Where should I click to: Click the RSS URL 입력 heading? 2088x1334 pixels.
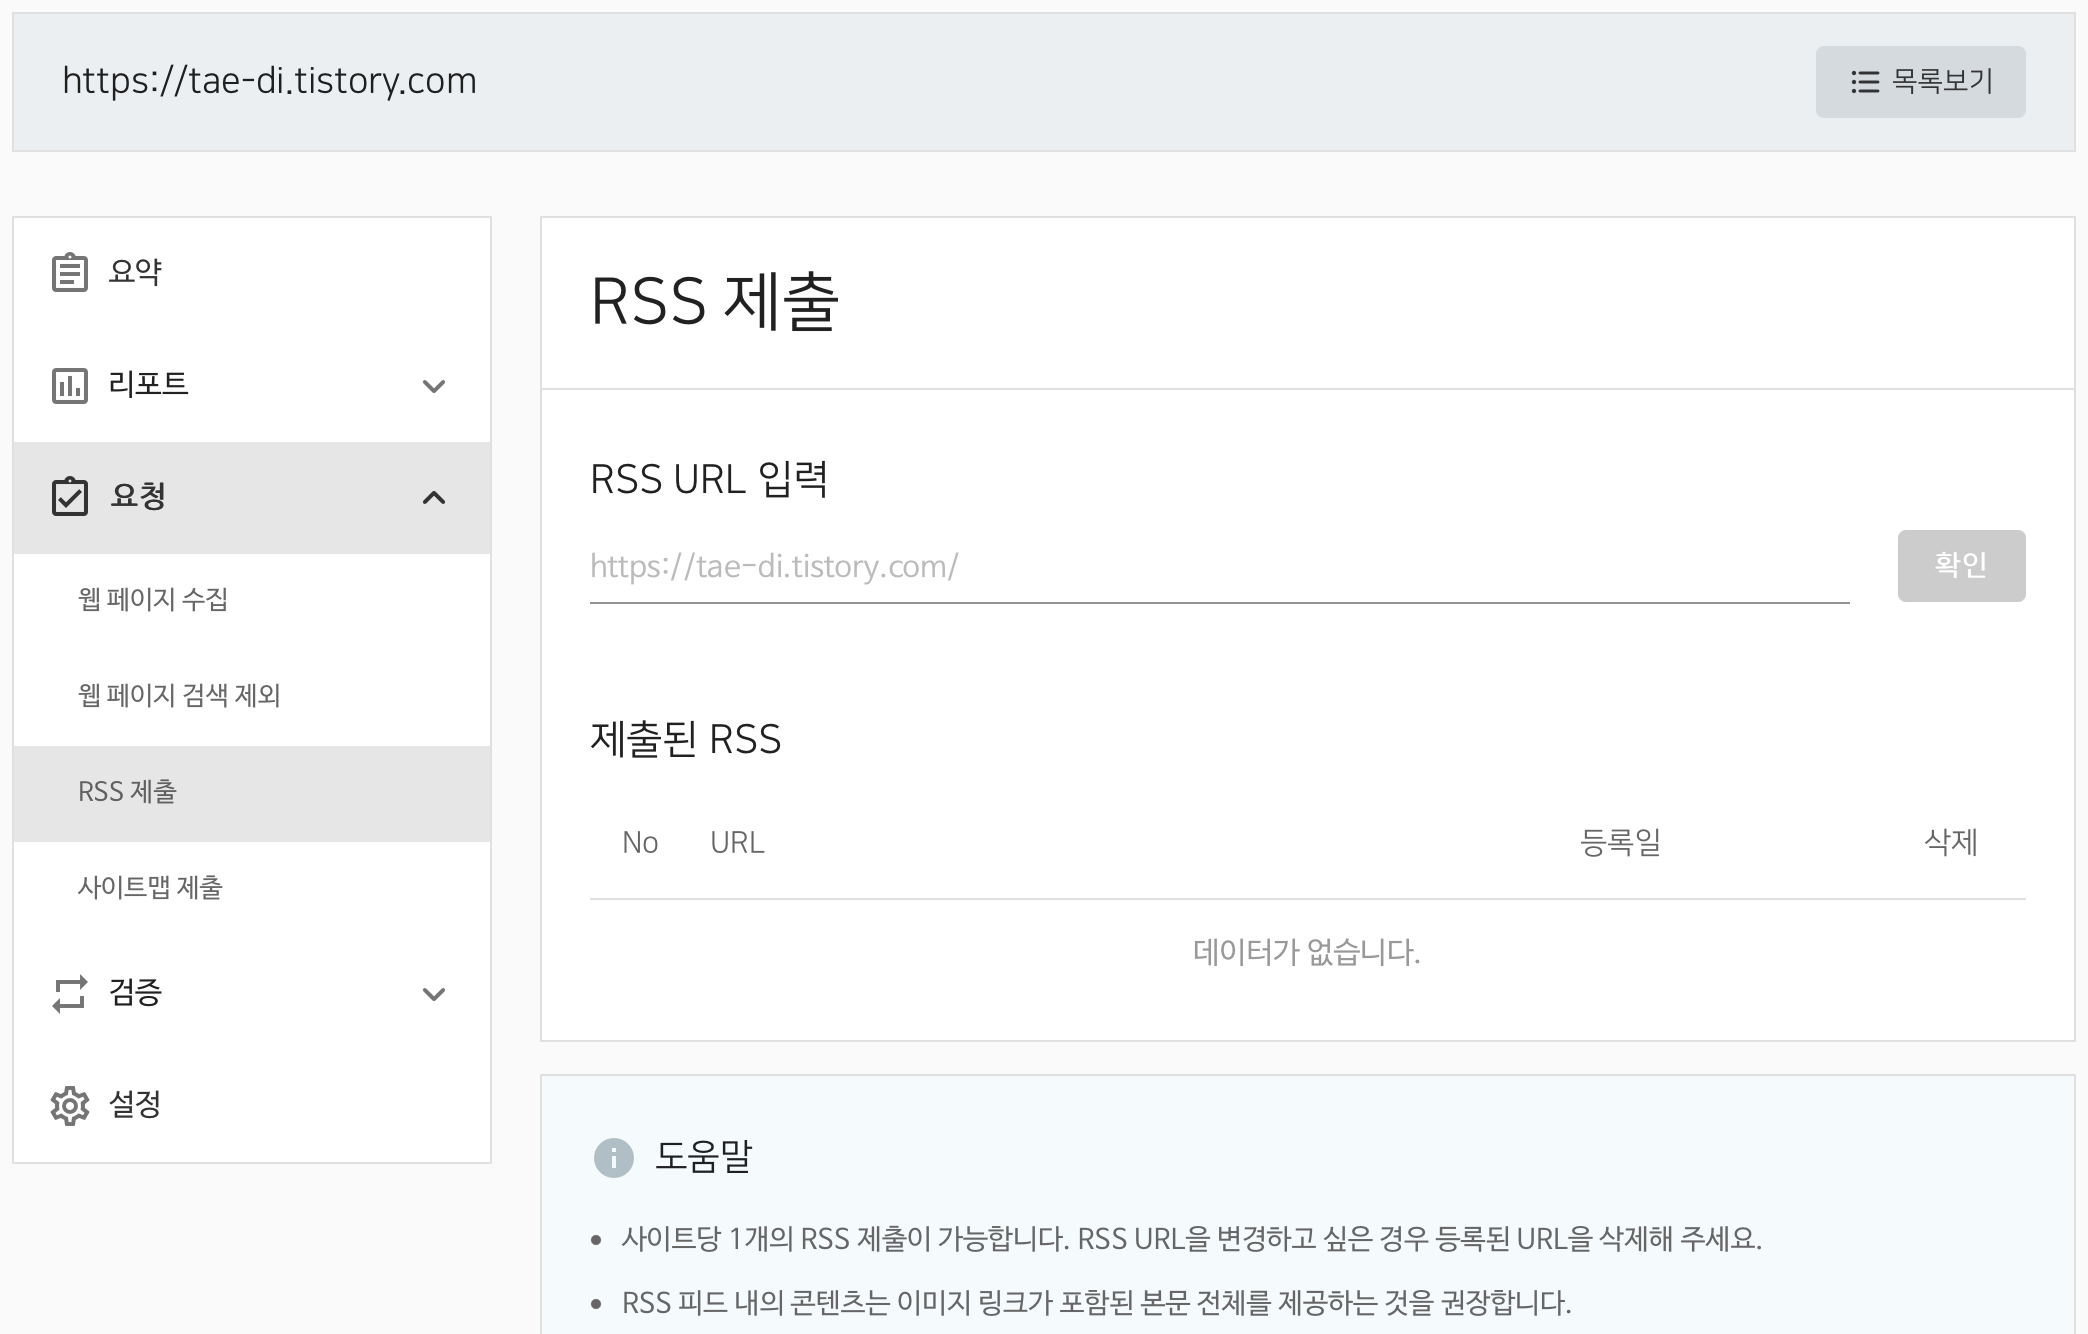[x=709, y=479]
